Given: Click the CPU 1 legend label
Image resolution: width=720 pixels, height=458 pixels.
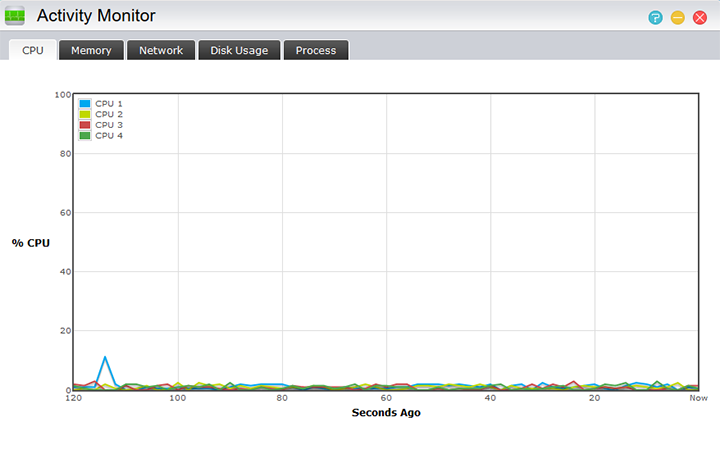Looking at the screenshot, I should pos(109,103).
